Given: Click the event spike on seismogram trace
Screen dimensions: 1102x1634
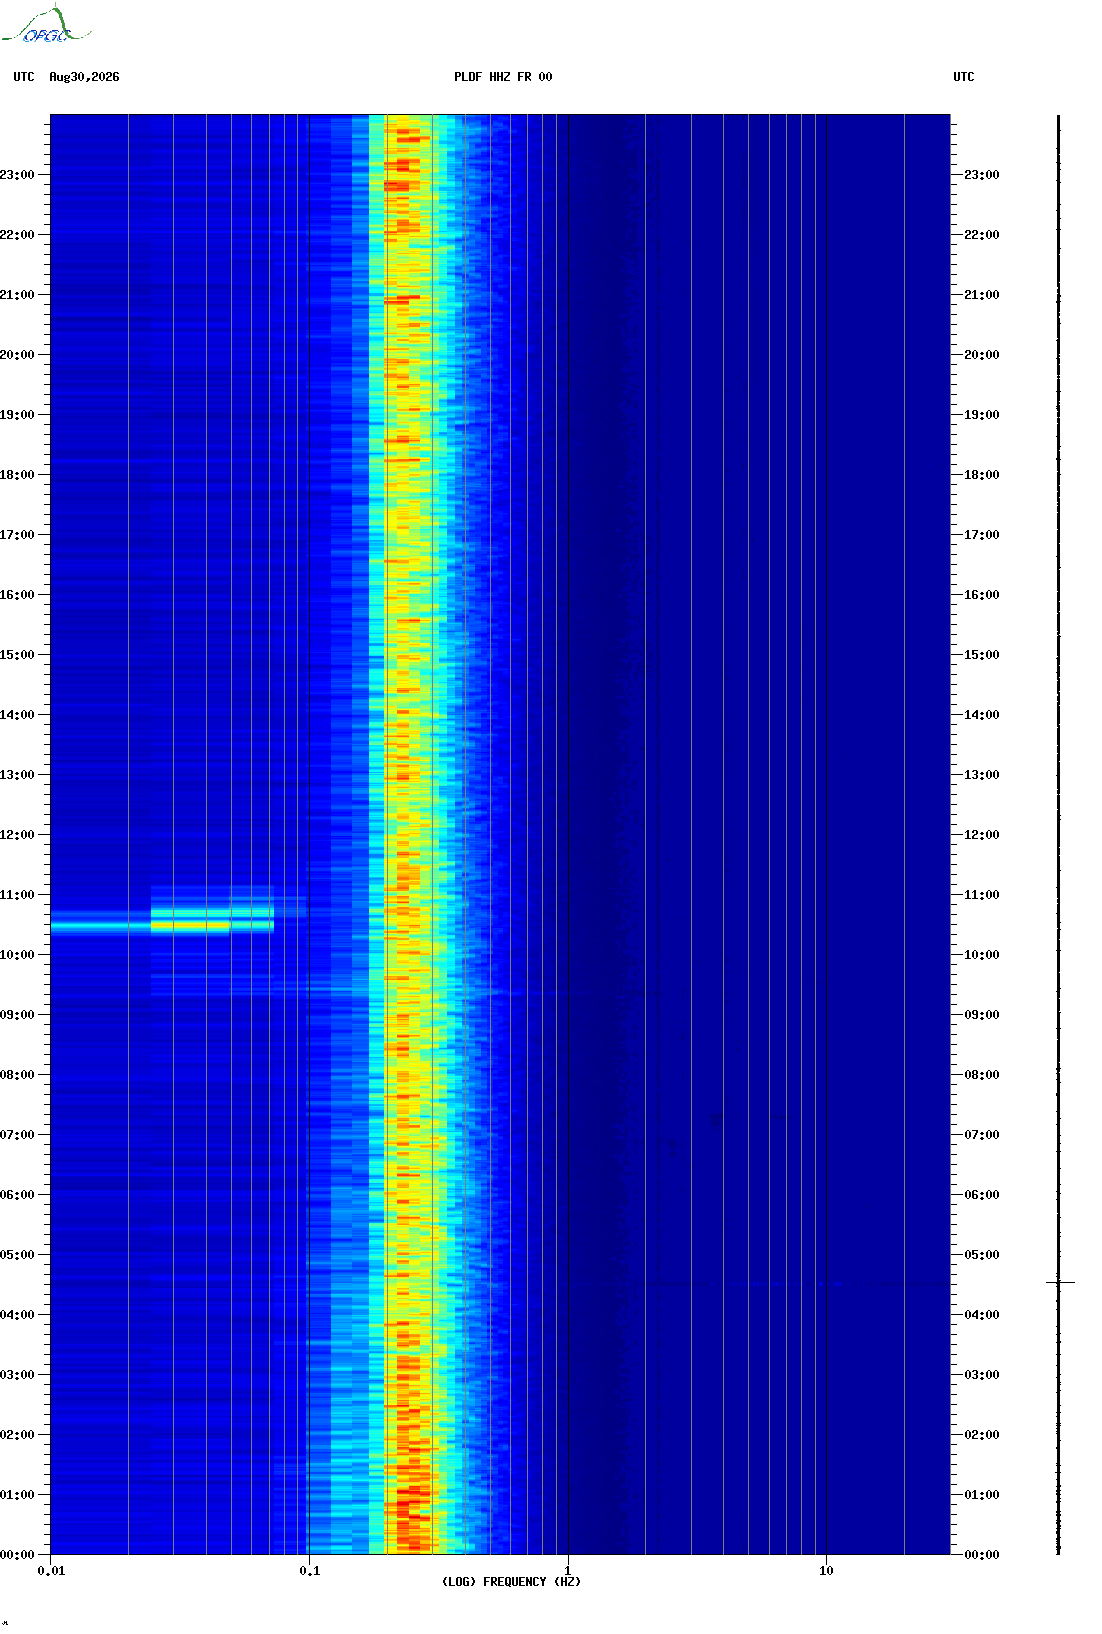Looking at the screenshot, I should tap(1060, 1282).
